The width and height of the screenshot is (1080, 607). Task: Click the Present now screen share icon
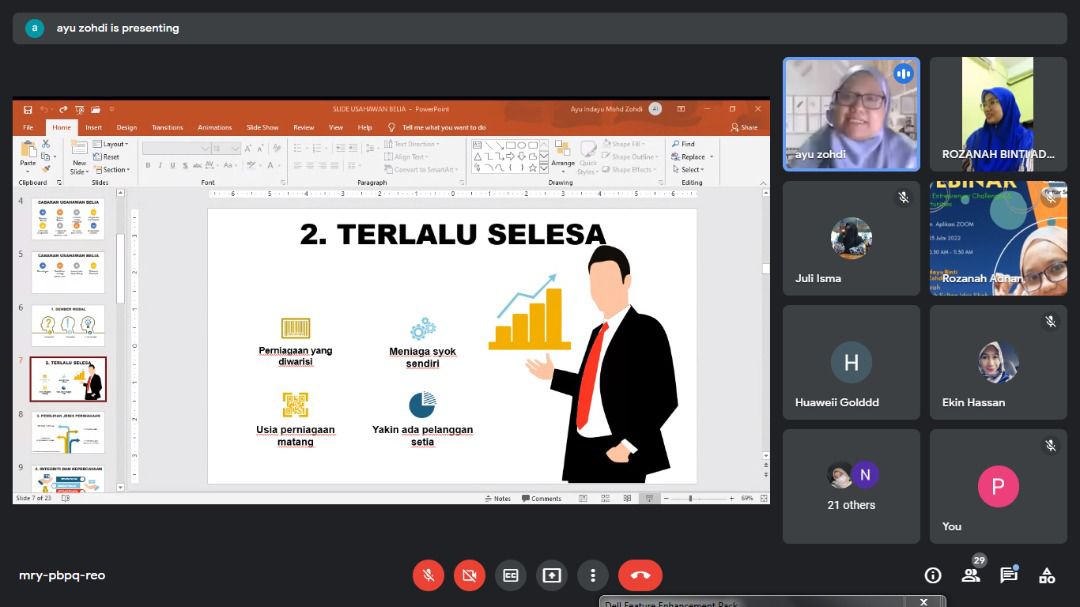551,575
